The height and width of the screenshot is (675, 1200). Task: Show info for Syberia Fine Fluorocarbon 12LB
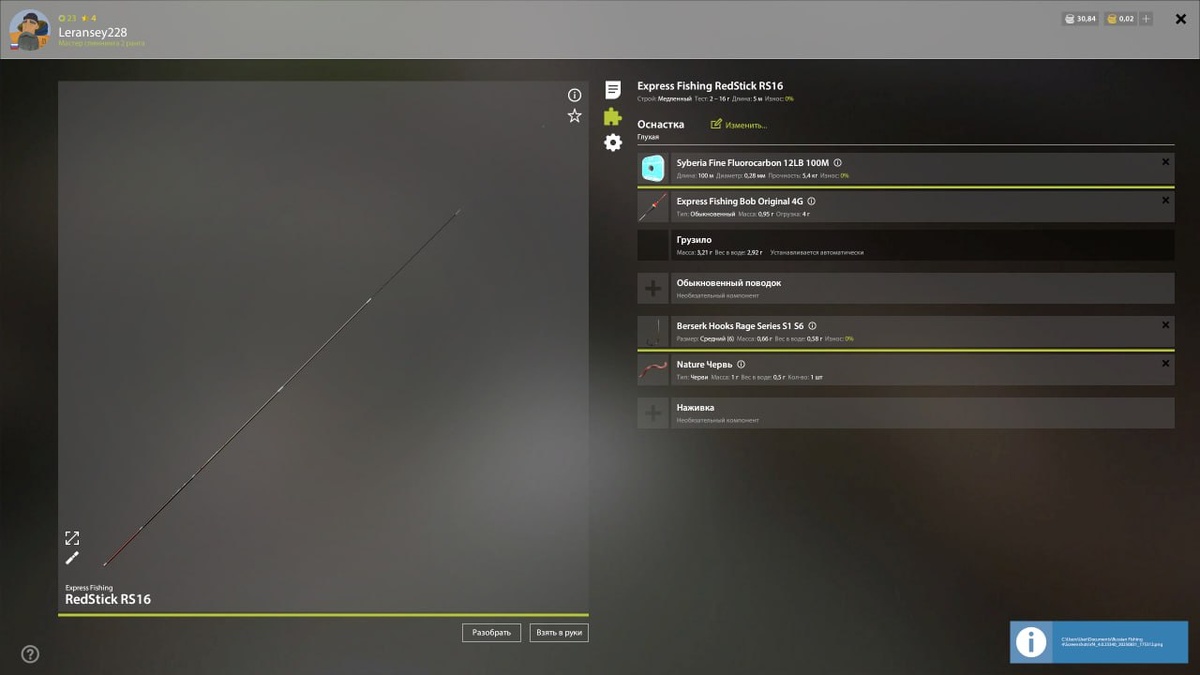point(838,162)
